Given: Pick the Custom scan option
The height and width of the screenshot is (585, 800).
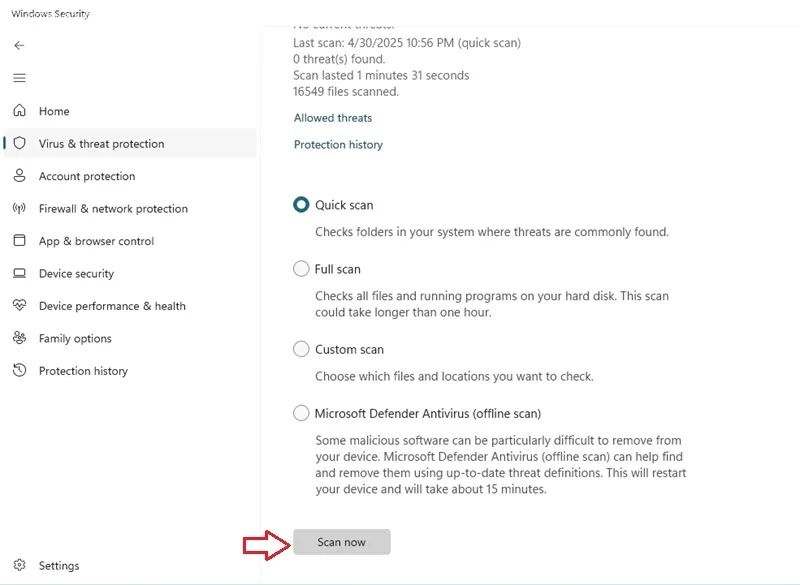Looking at the screenshot, I should click(301, 349).
